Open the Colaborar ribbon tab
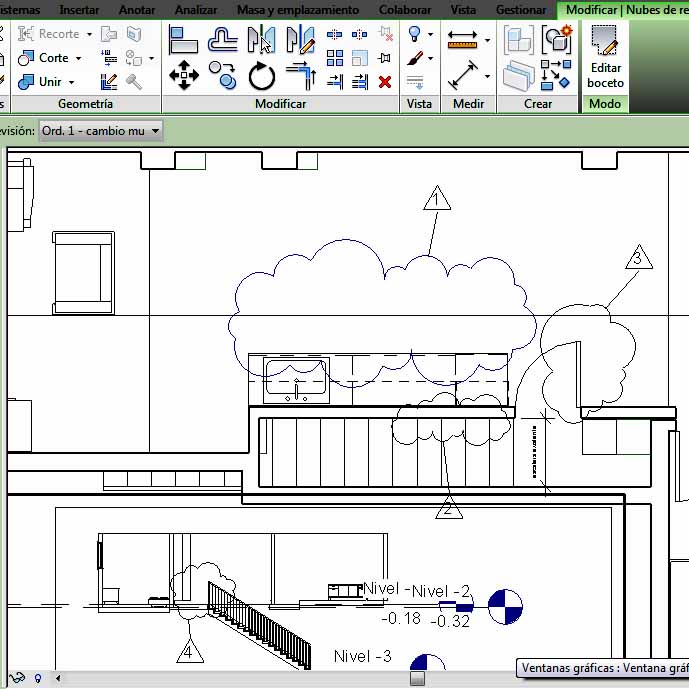 405,10
